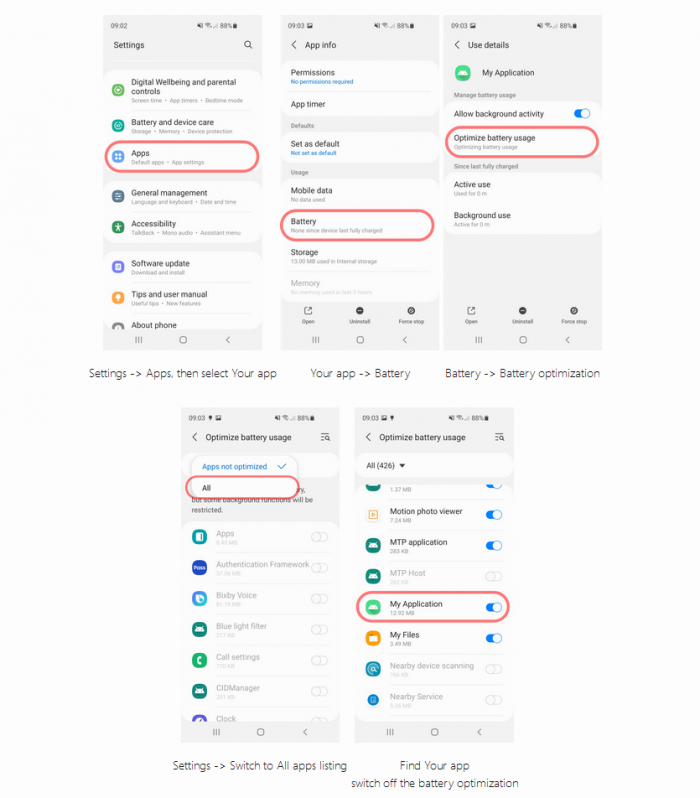Select 'Apps not optimized' dropdown option
Viewport: 700px width, 798px height.
click(244, 466)
